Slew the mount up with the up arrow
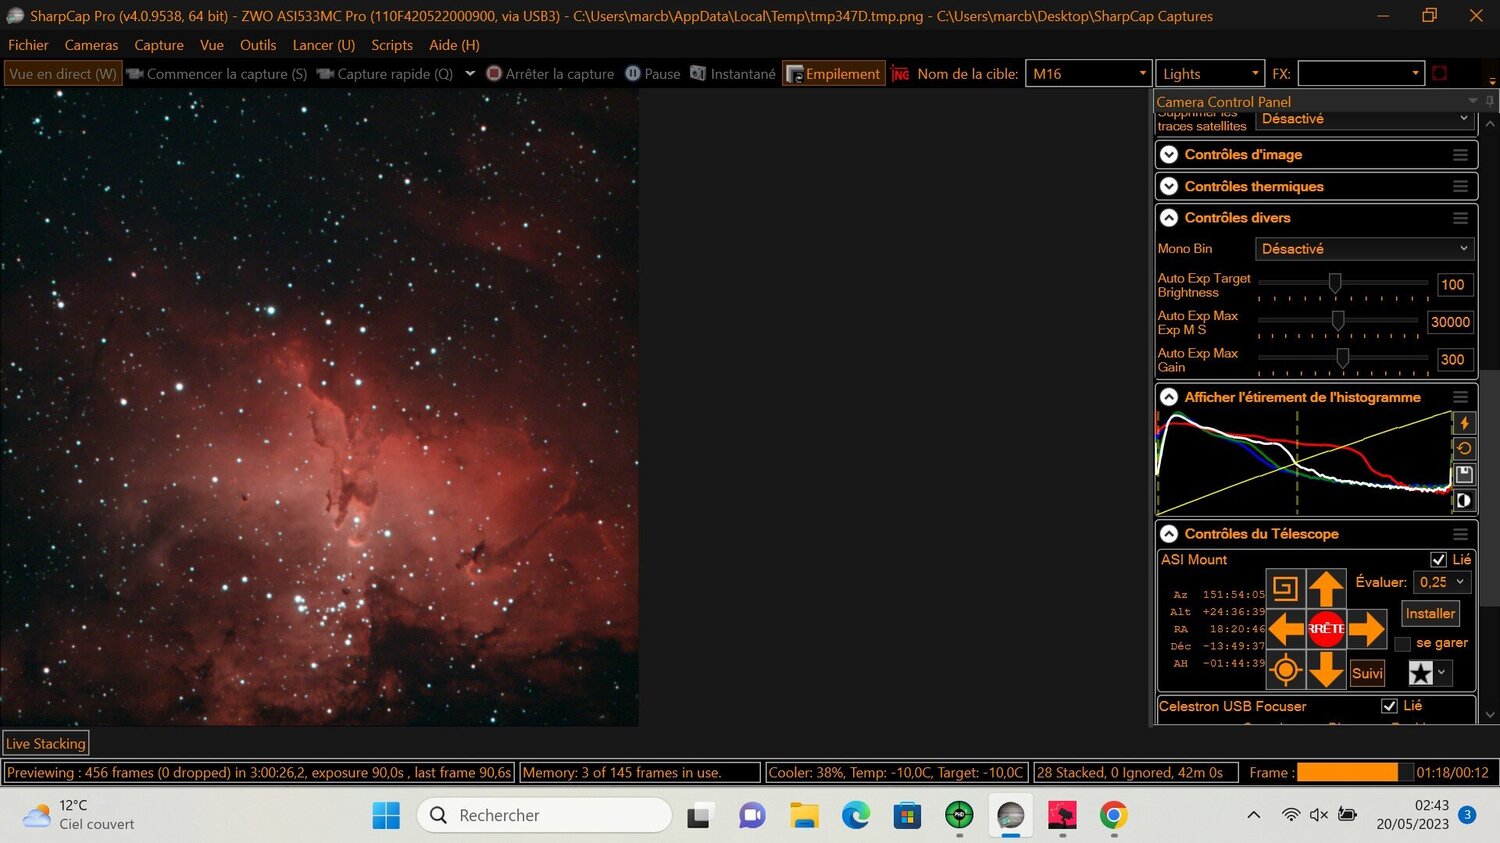The height and width of the screenshot is (843, 1500). coord(1326,588)
